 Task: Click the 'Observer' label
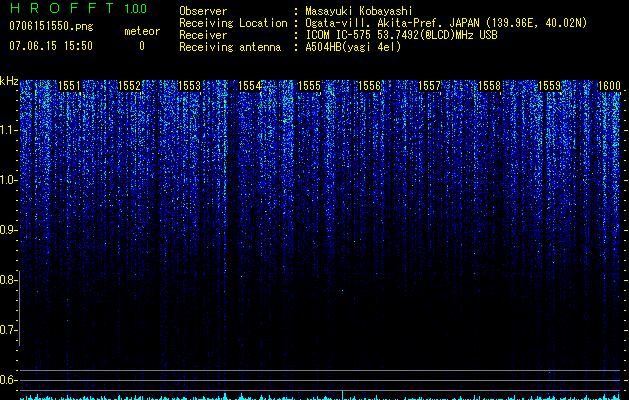coord(203,11)
